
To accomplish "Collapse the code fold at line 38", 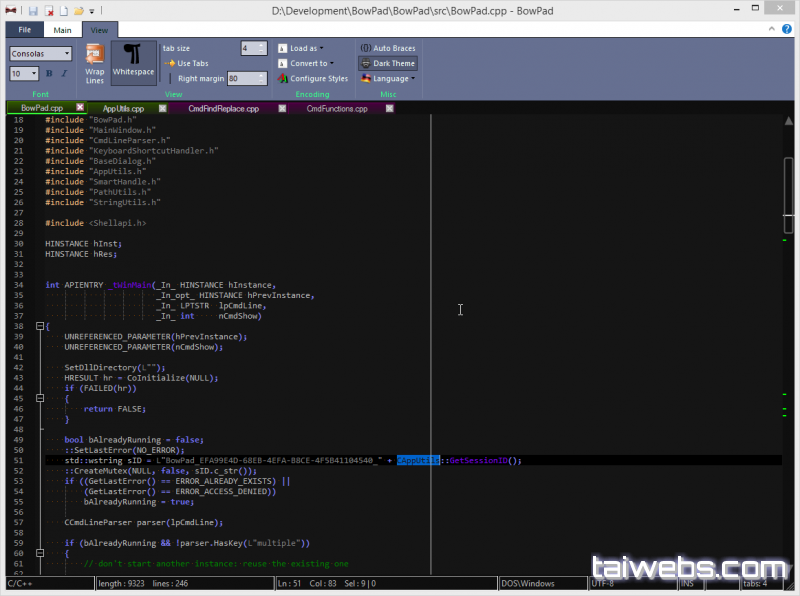I will [x=39, y=326].
